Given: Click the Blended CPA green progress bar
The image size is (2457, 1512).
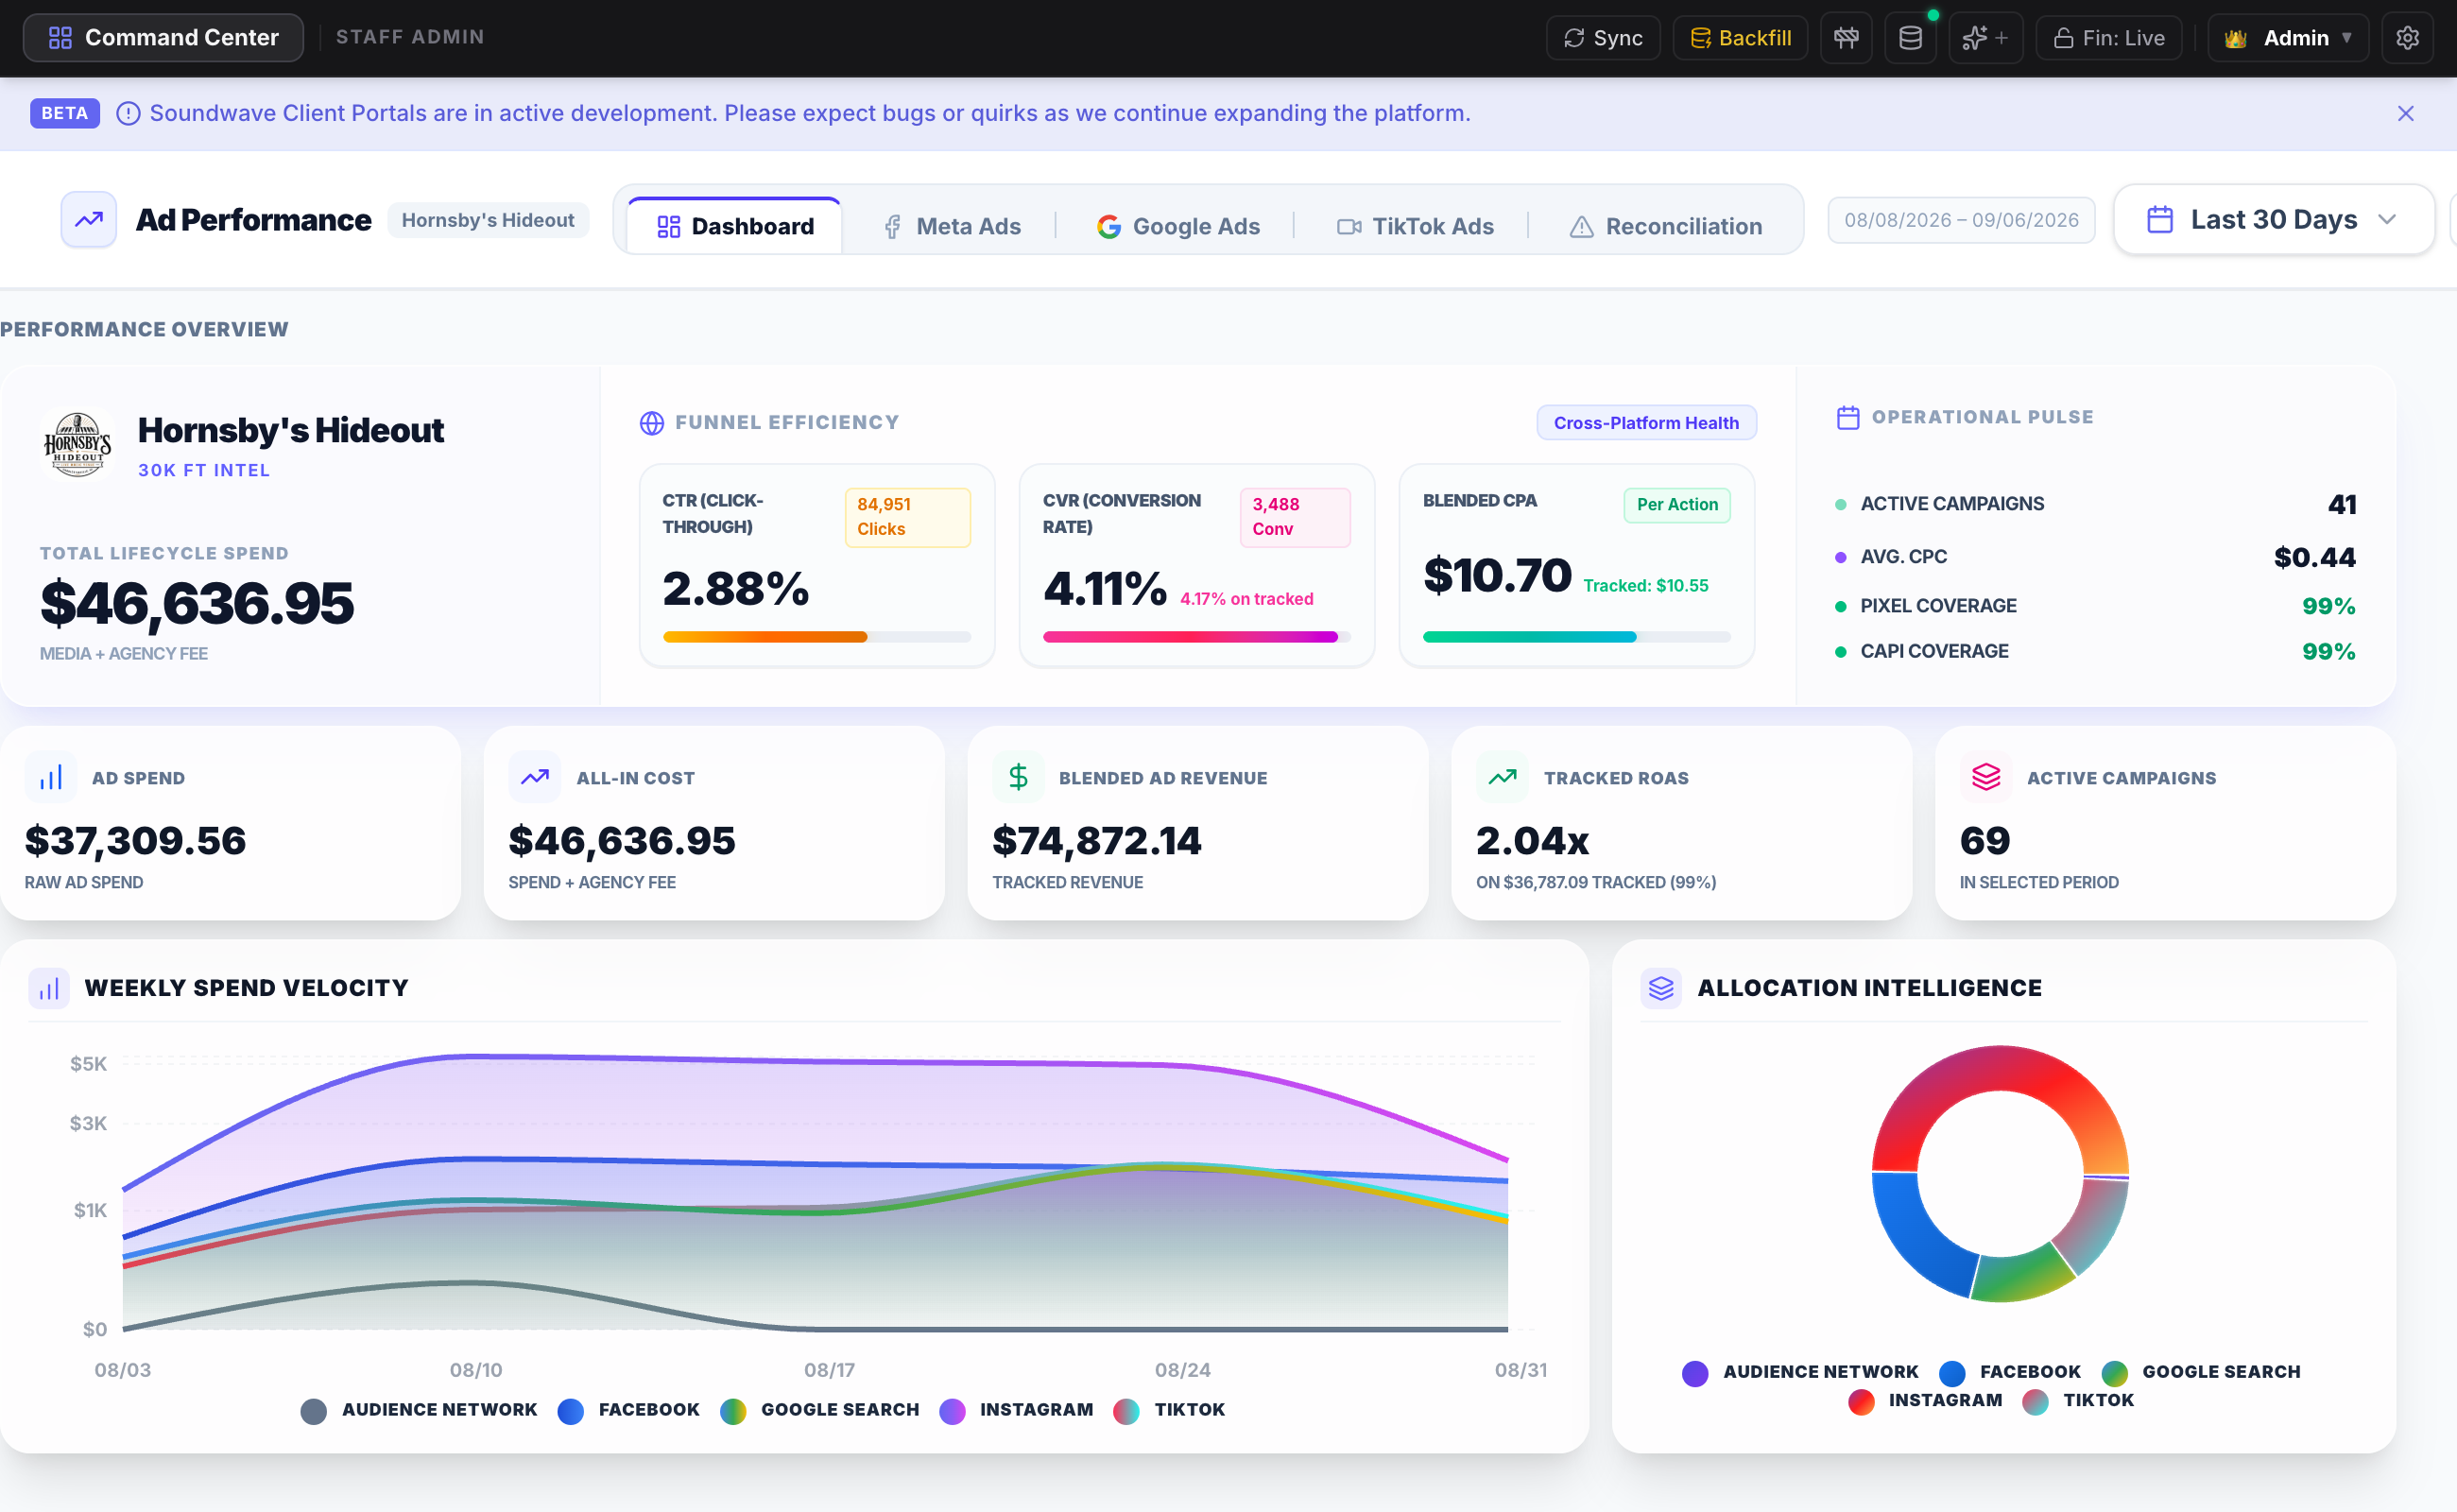Looking at the screenshot, I should coord(1530,637).
